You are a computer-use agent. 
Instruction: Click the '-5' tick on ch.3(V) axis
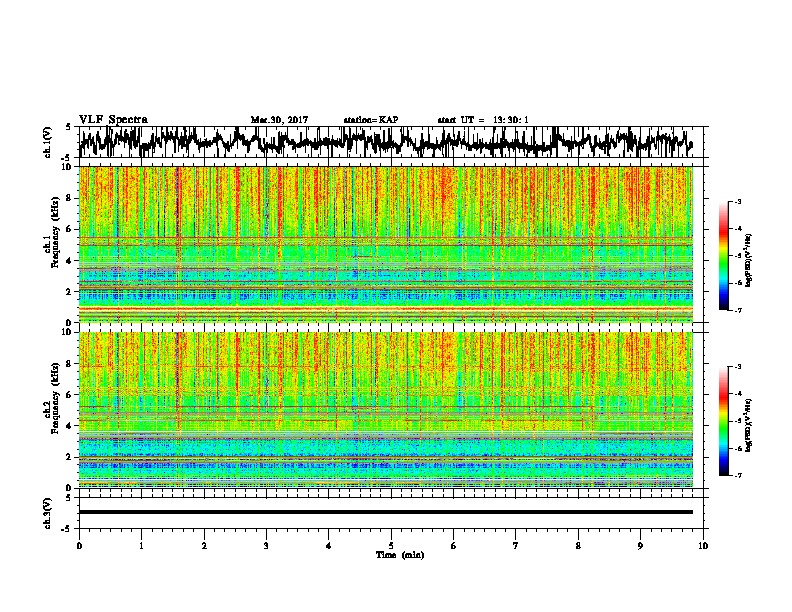(x=67, y=529)
